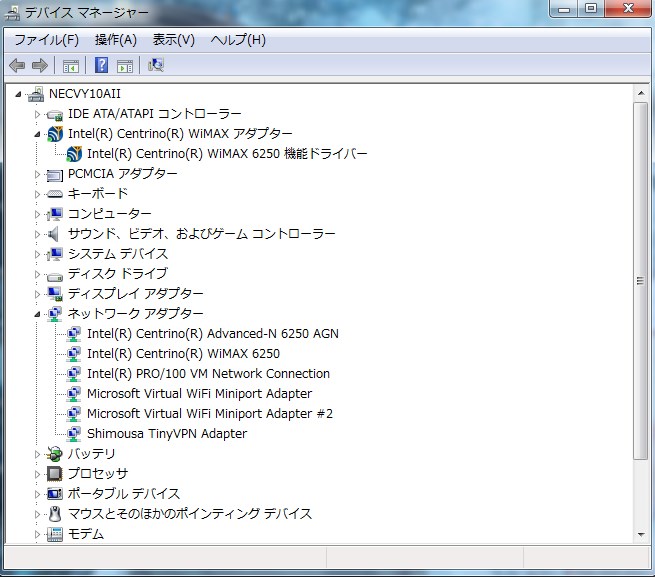
Task: Select the ディスク ドライブ label
Action: click(x=118, y=274)
